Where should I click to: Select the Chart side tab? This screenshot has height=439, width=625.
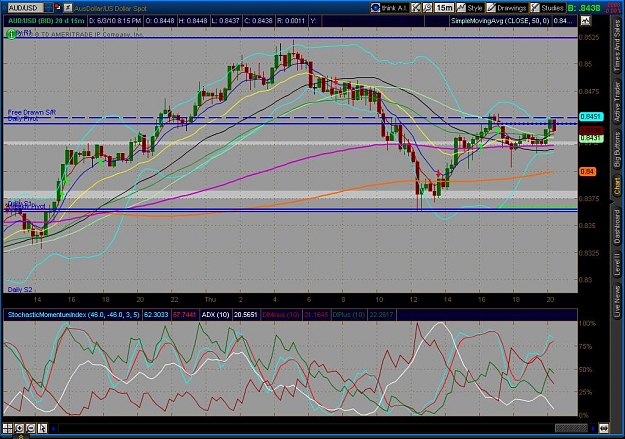point(617,187)
